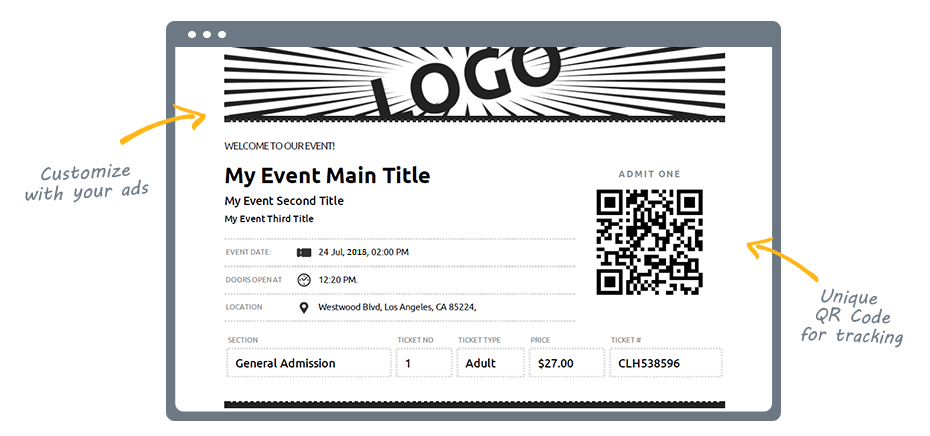
Task: Click the yellow arrow pointing to QR code
Action: click(x=782, y=259)
